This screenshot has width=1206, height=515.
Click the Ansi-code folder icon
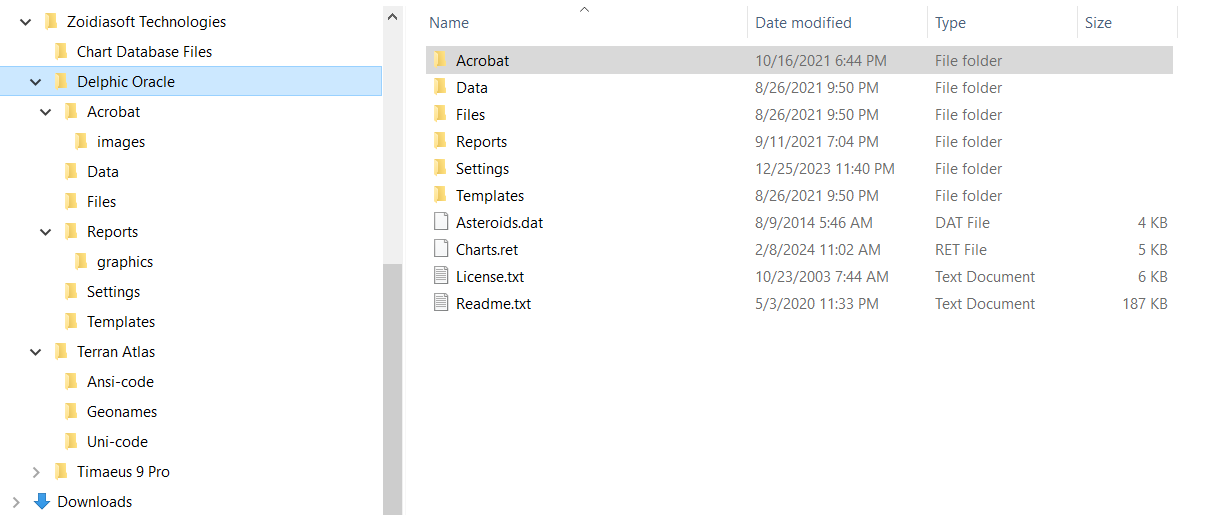click(x=71, y=381)
